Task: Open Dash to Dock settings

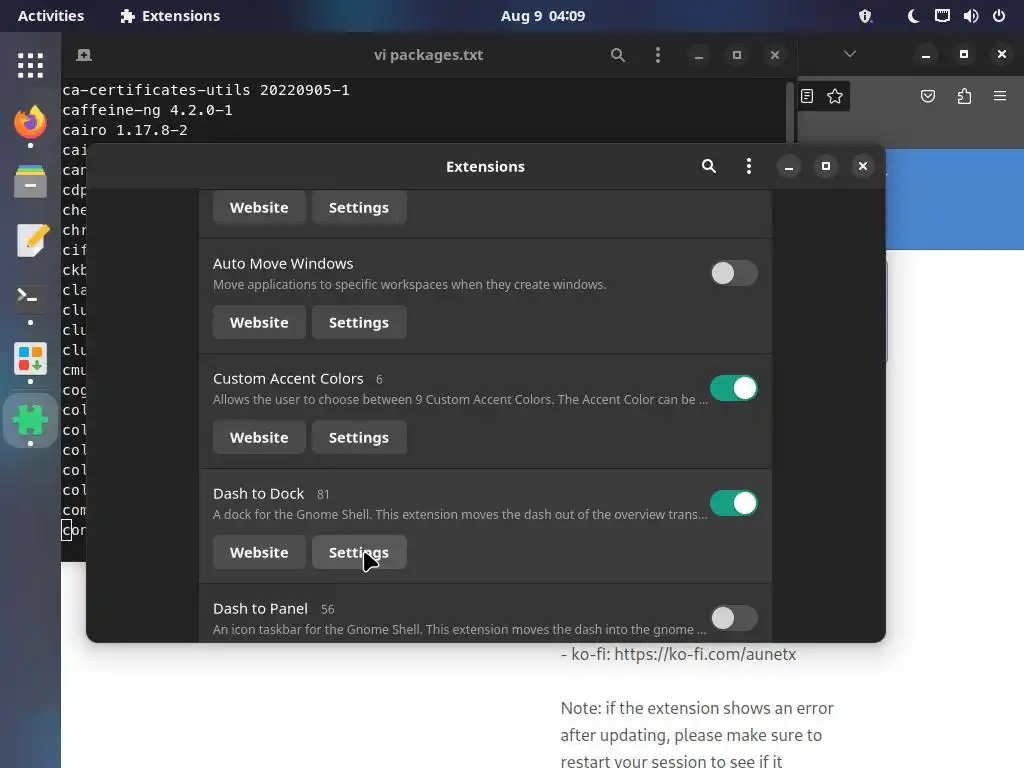Action: point(359,552)
